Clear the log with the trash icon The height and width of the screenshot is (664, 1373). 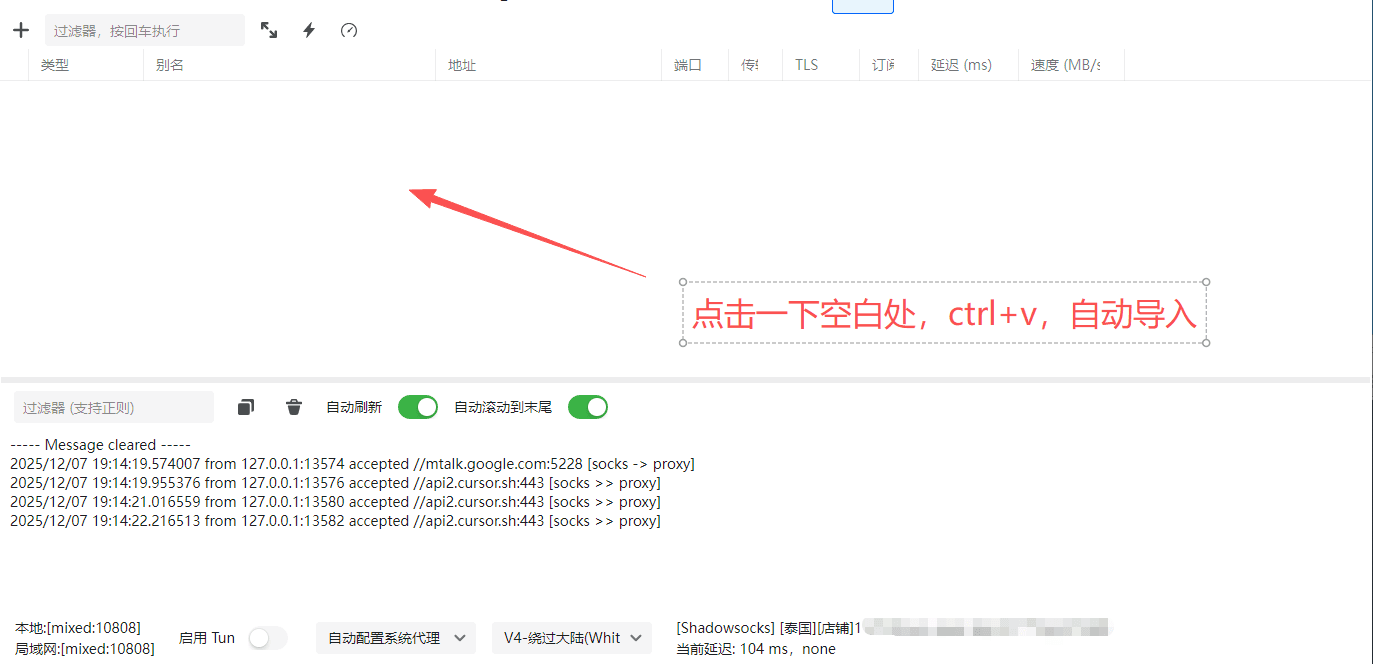click(x=294, y=407)
